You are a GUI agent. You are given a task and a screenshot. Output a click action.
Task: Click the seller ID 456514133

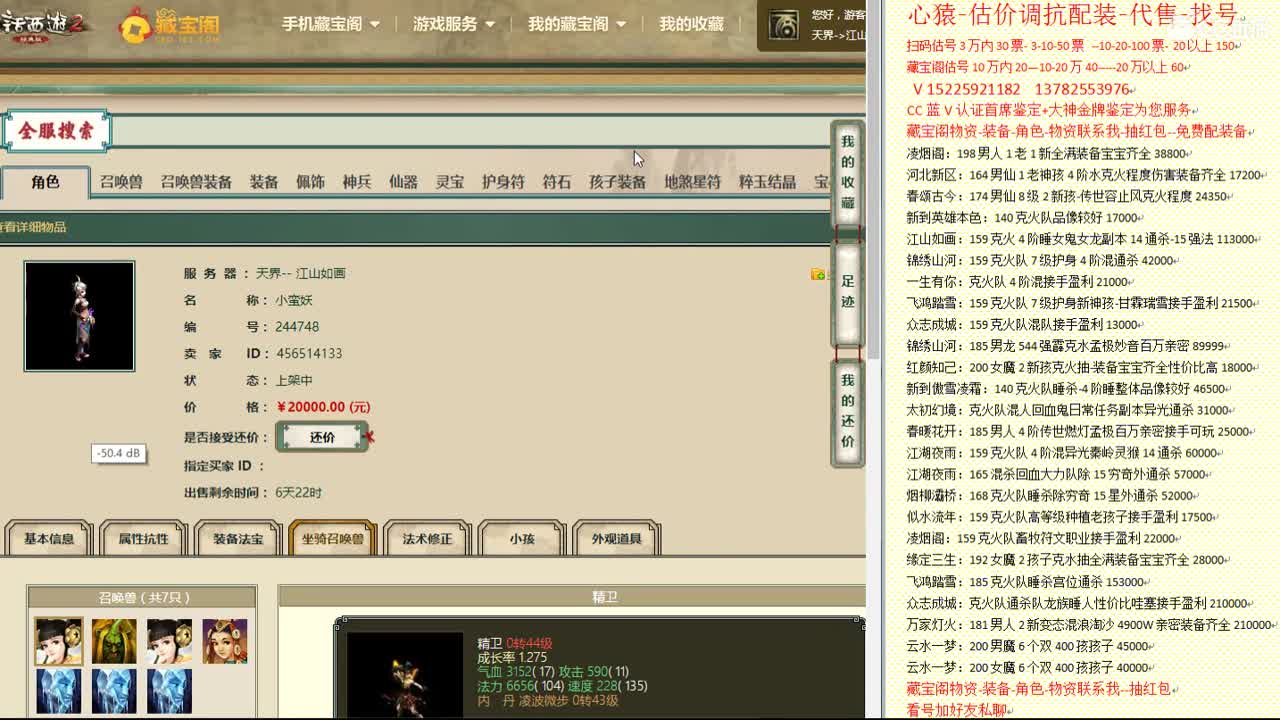(309, 354)
